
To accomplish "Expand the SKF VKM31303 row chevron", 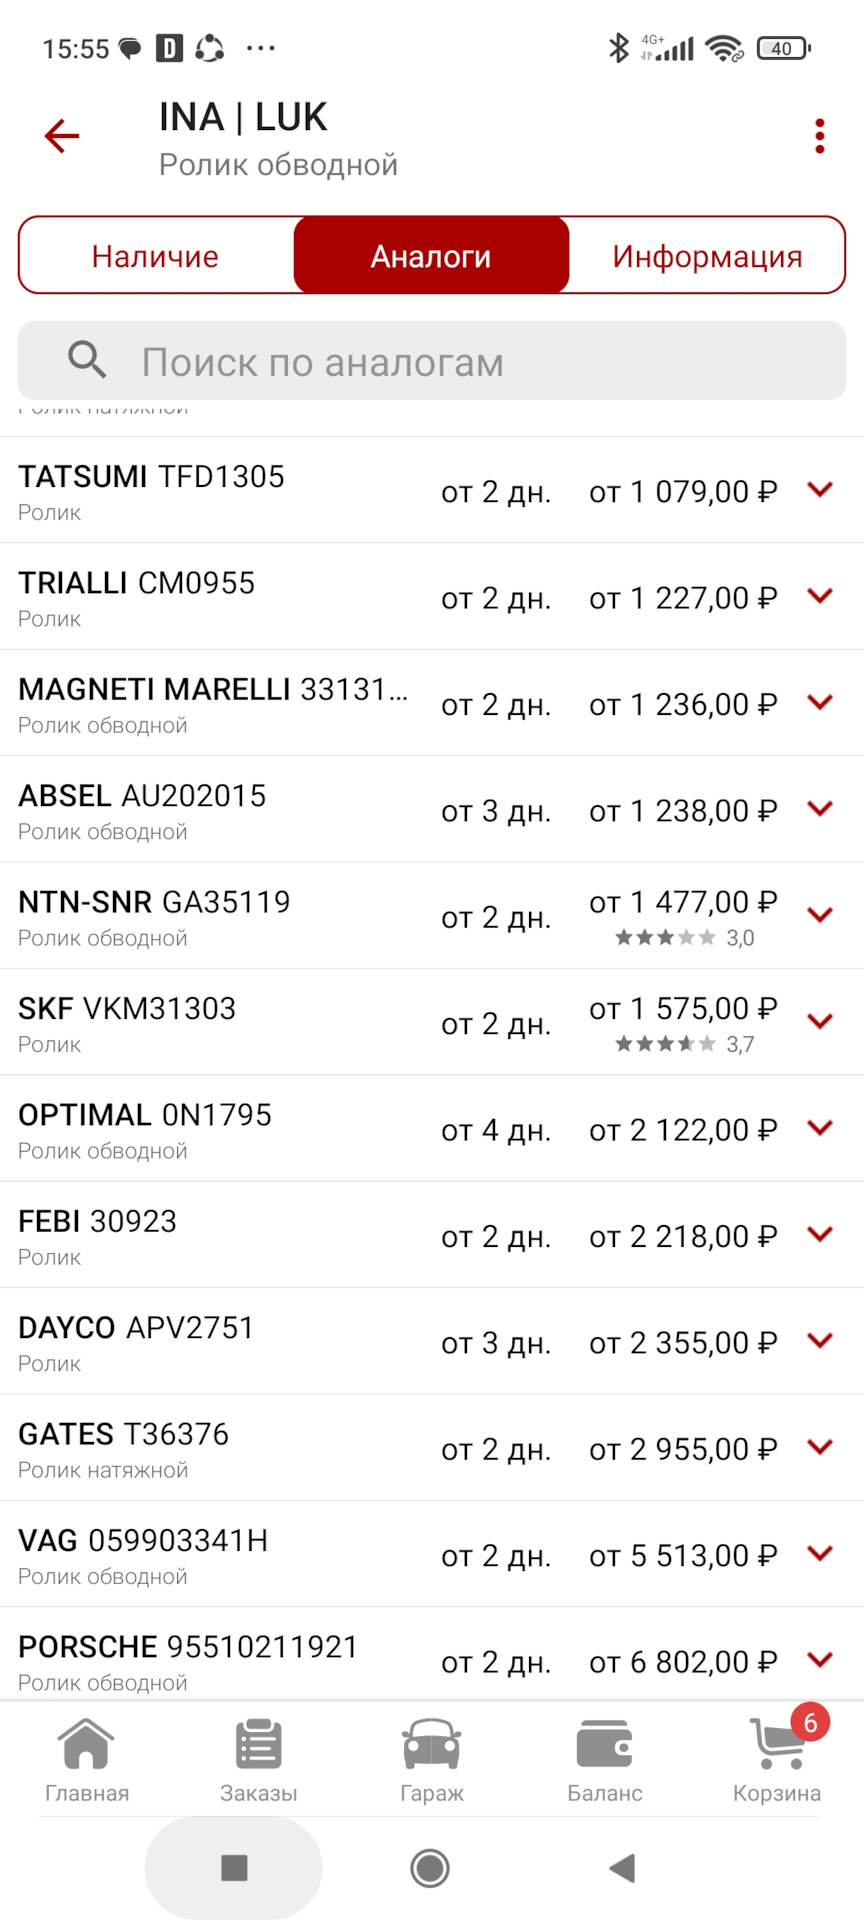I will pos(820,1022).
